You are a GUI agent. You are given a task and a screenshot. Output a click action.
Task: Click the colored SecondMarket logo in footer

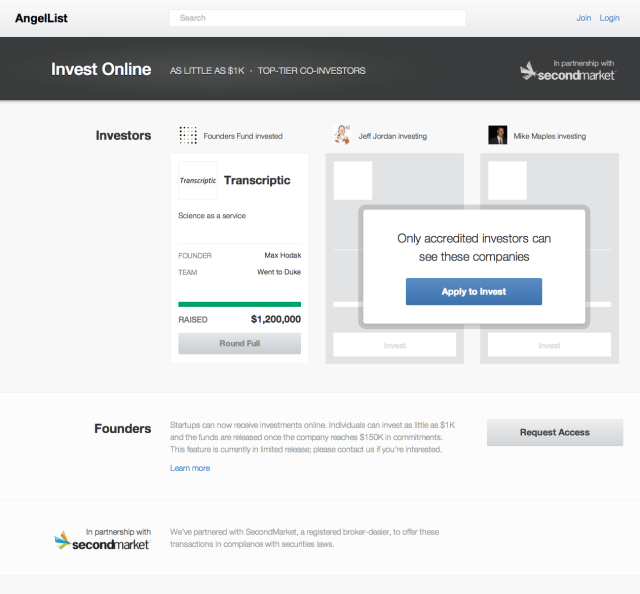pos(102,539)
